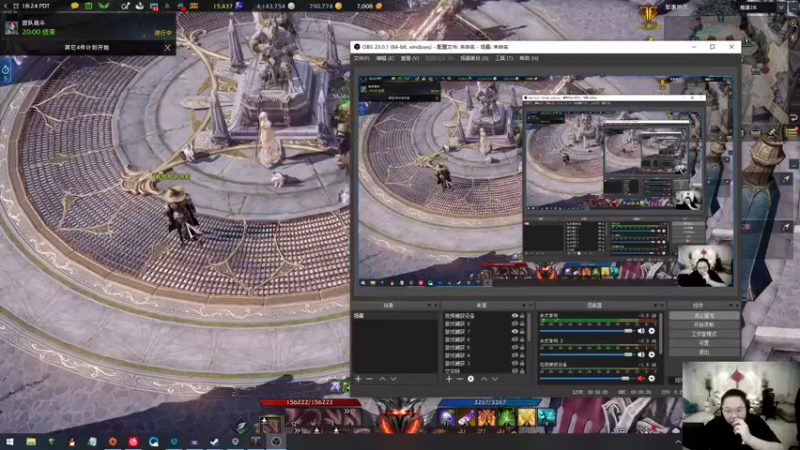Open the Scene Collection (S) menu in OBS
Image resolution: width=800 pixels, height=450 pixels.
point(474,58)
